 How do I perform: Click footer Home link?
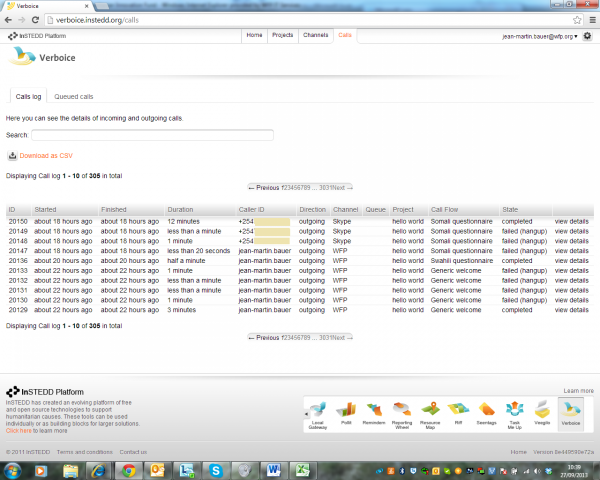pyautogui.click(x=518, y=452)
